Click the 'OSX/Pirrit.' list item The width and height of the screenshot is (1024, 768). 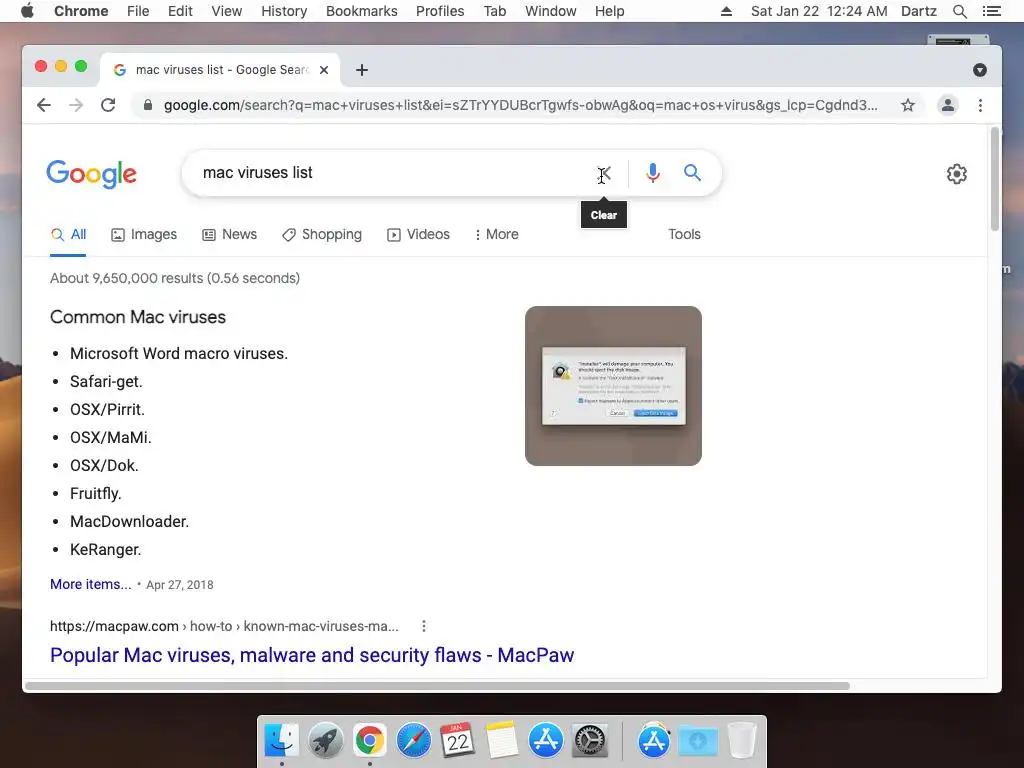pos(108,409)
